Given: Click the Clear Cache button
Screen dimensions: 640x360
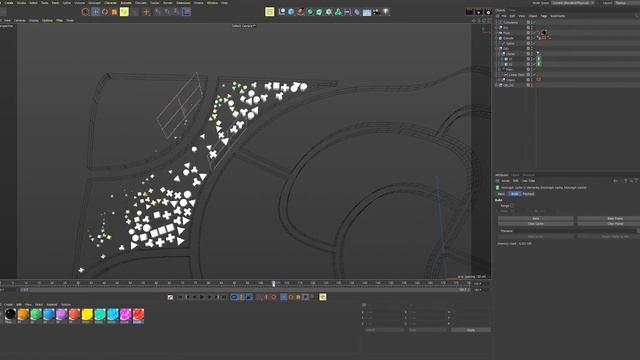Looking at the screenshot, I should 536,224.
